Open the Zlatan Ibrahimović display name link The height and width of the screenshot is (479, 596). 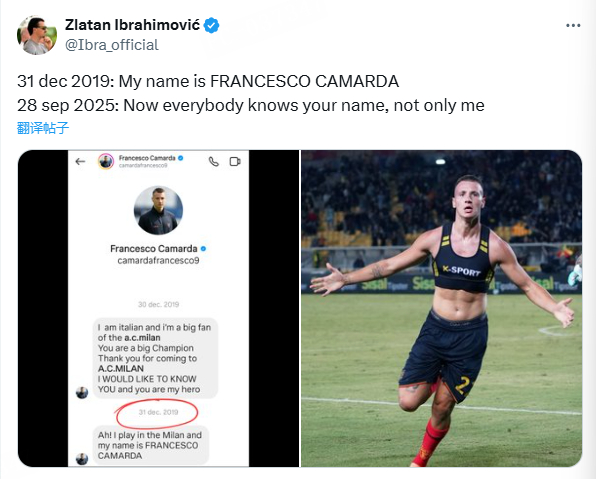(x=132, y=25)
